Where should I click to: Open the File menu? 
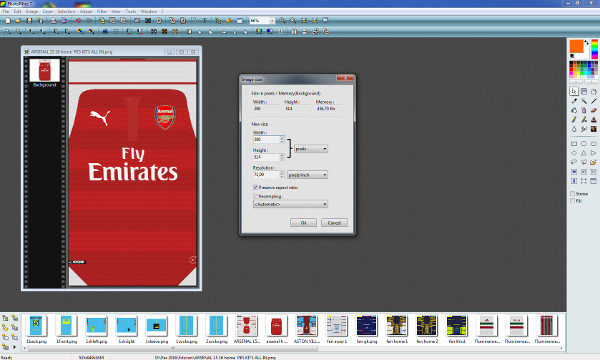(6, 11)
